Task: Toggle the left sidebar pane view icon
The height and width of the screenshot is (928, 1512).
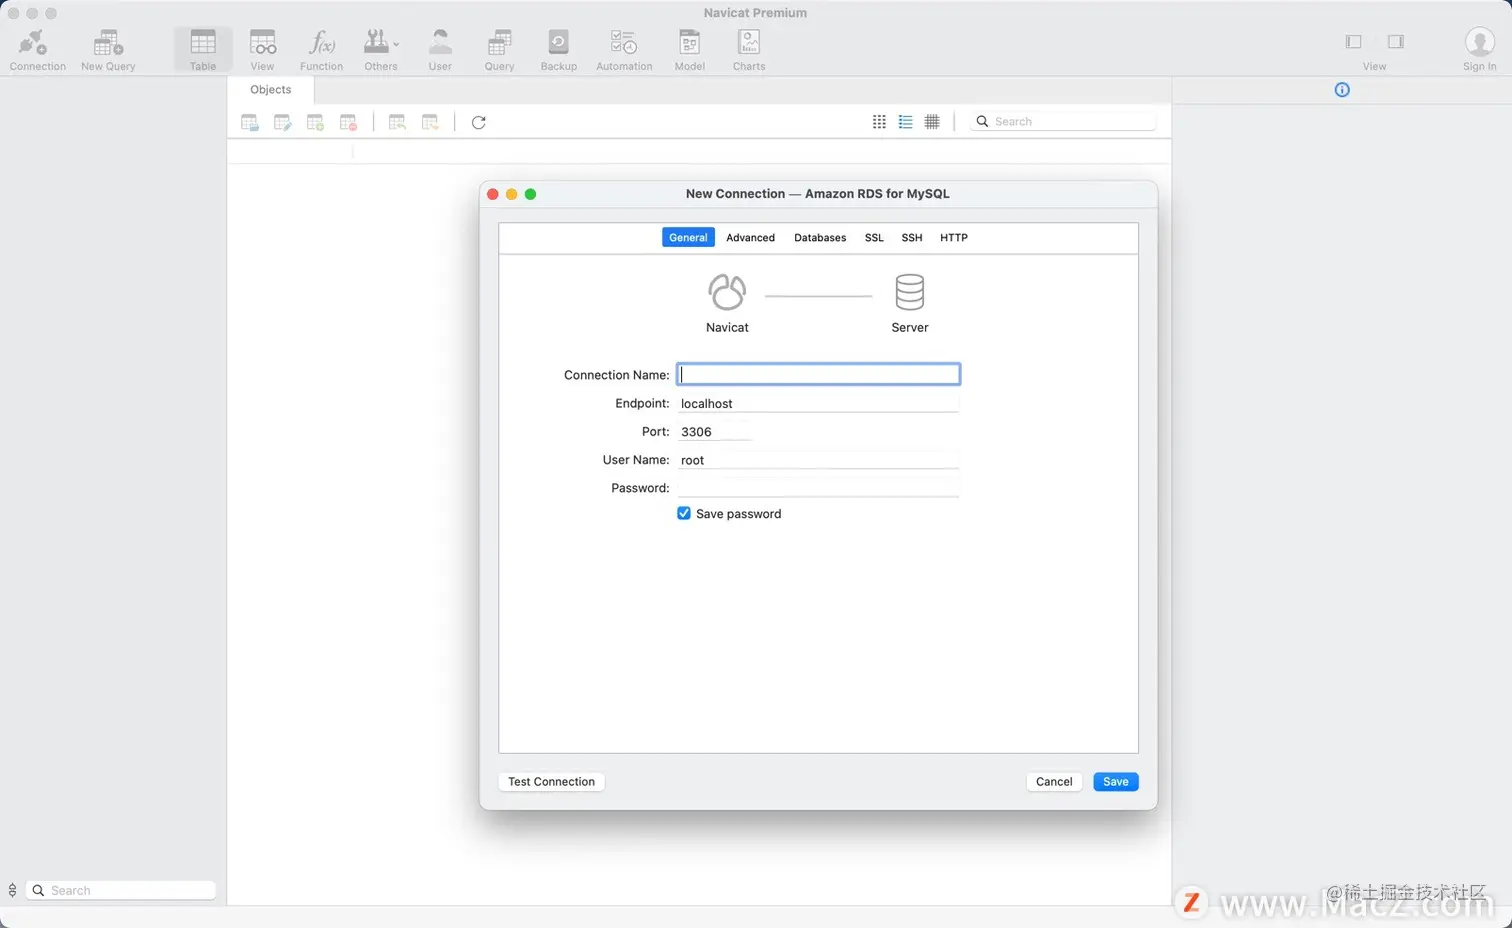Action: click(x=1353, y=42)
